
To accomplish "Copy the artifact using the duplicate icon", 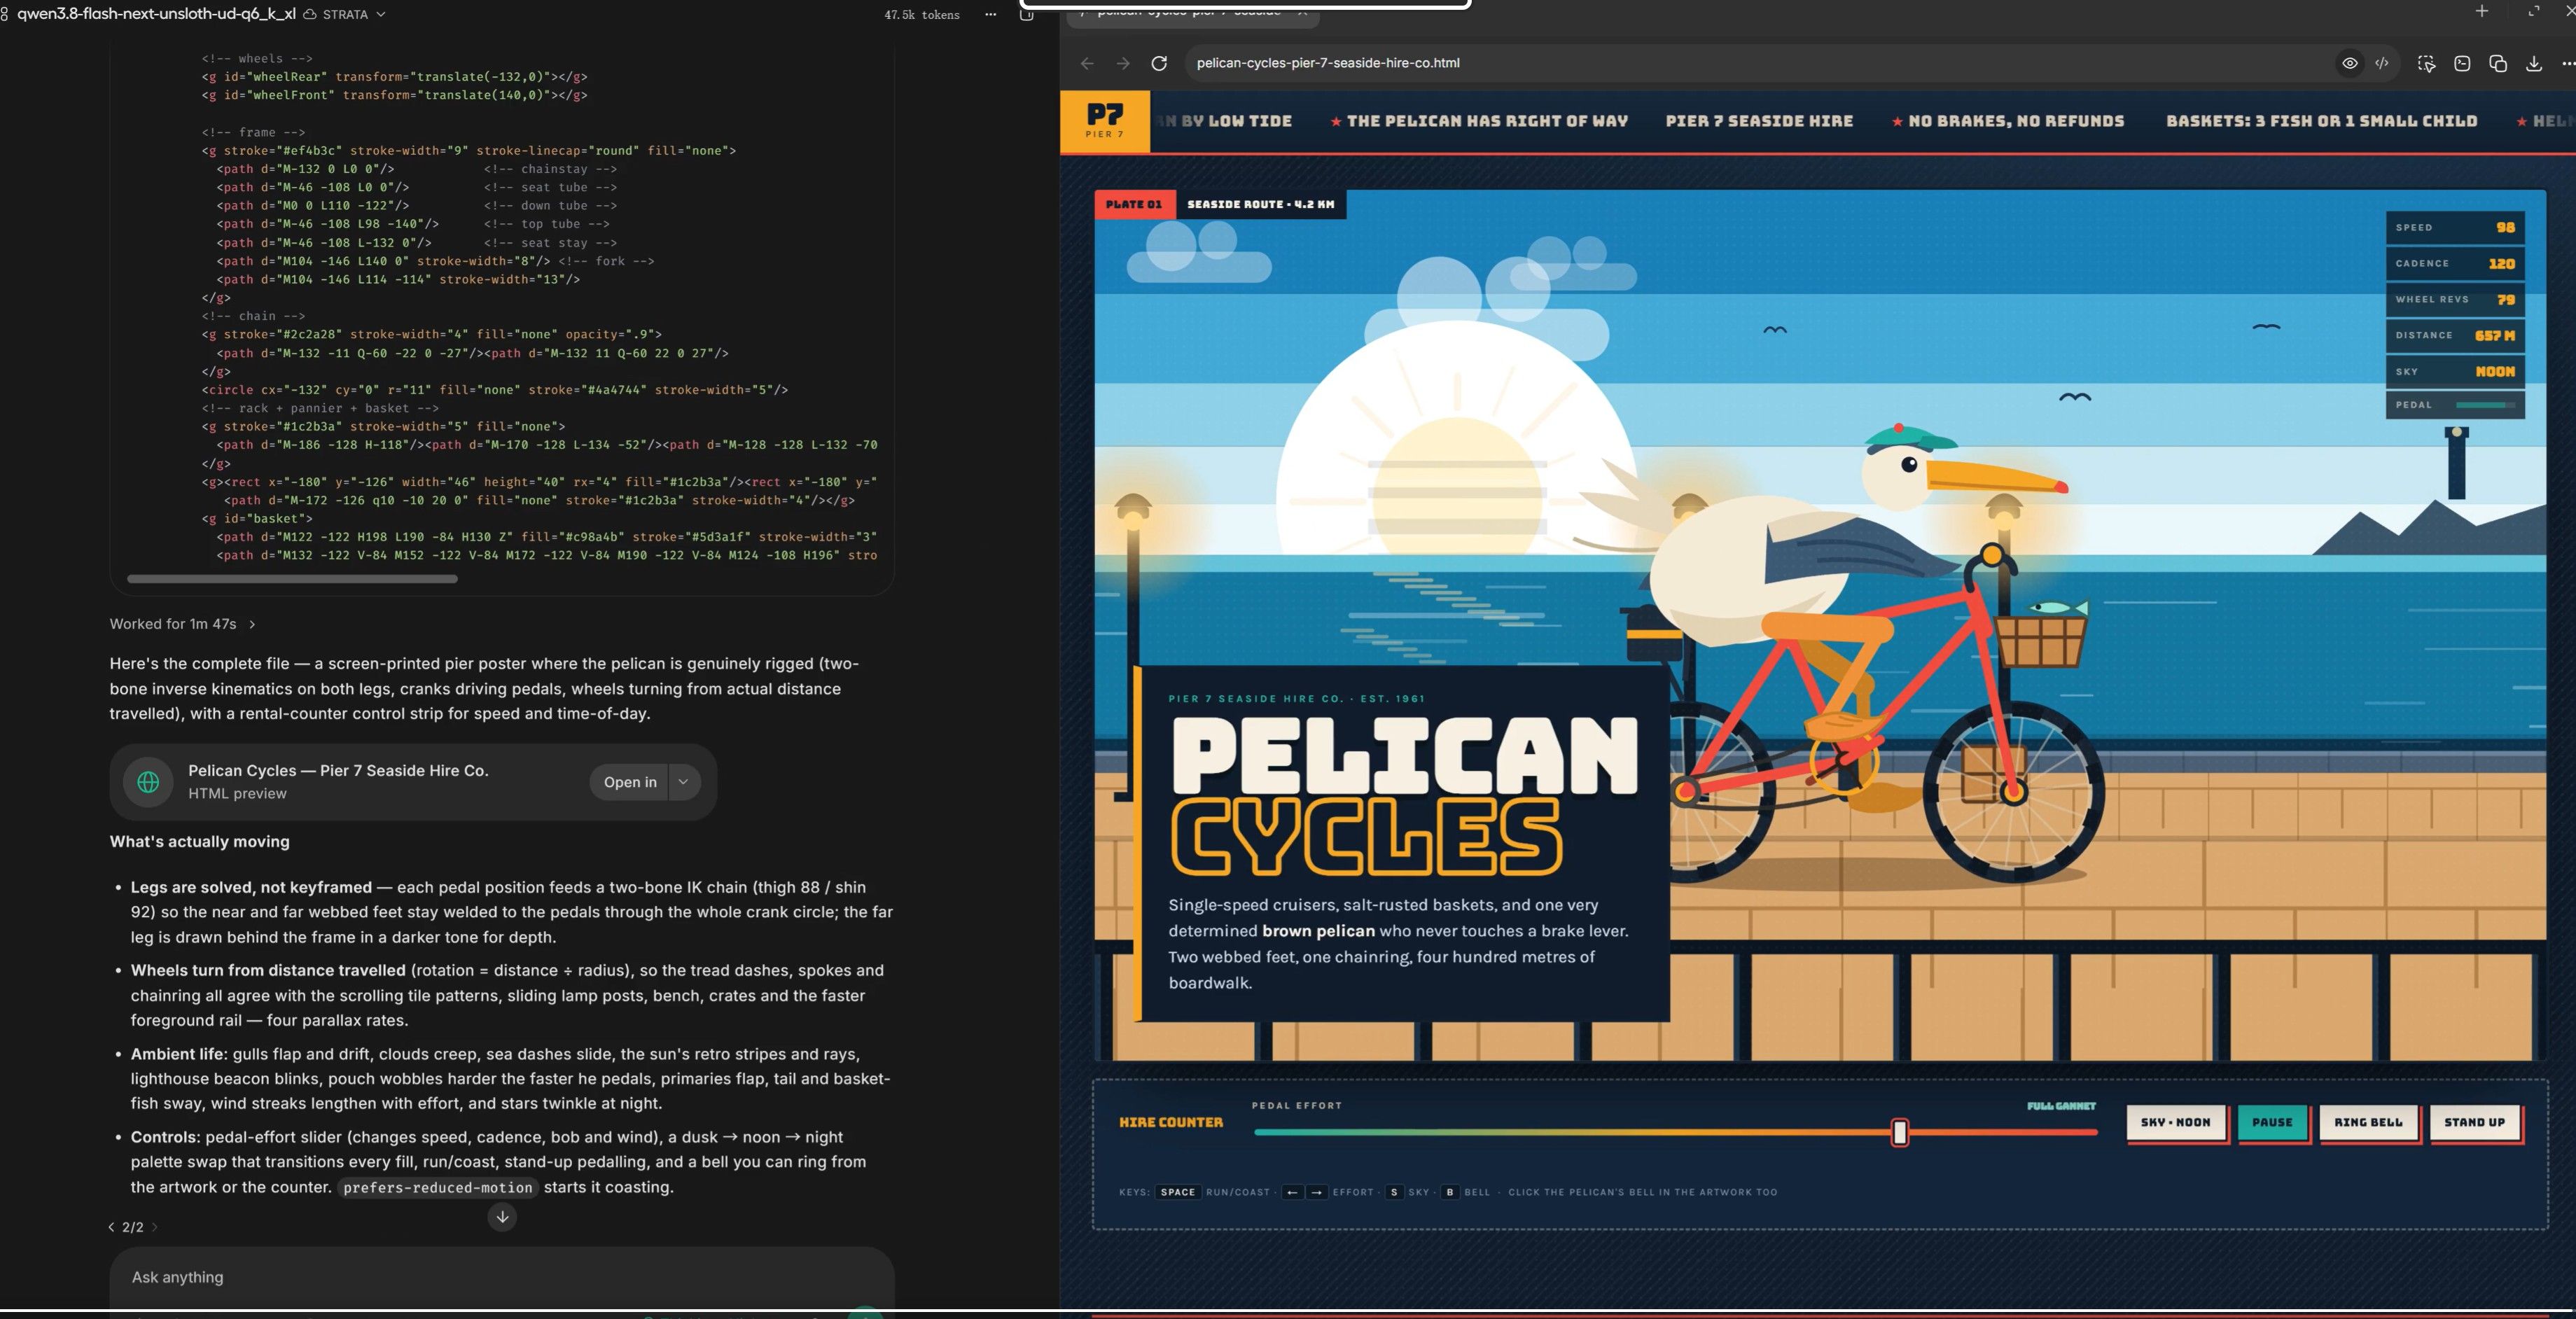I will (2498, 63).
